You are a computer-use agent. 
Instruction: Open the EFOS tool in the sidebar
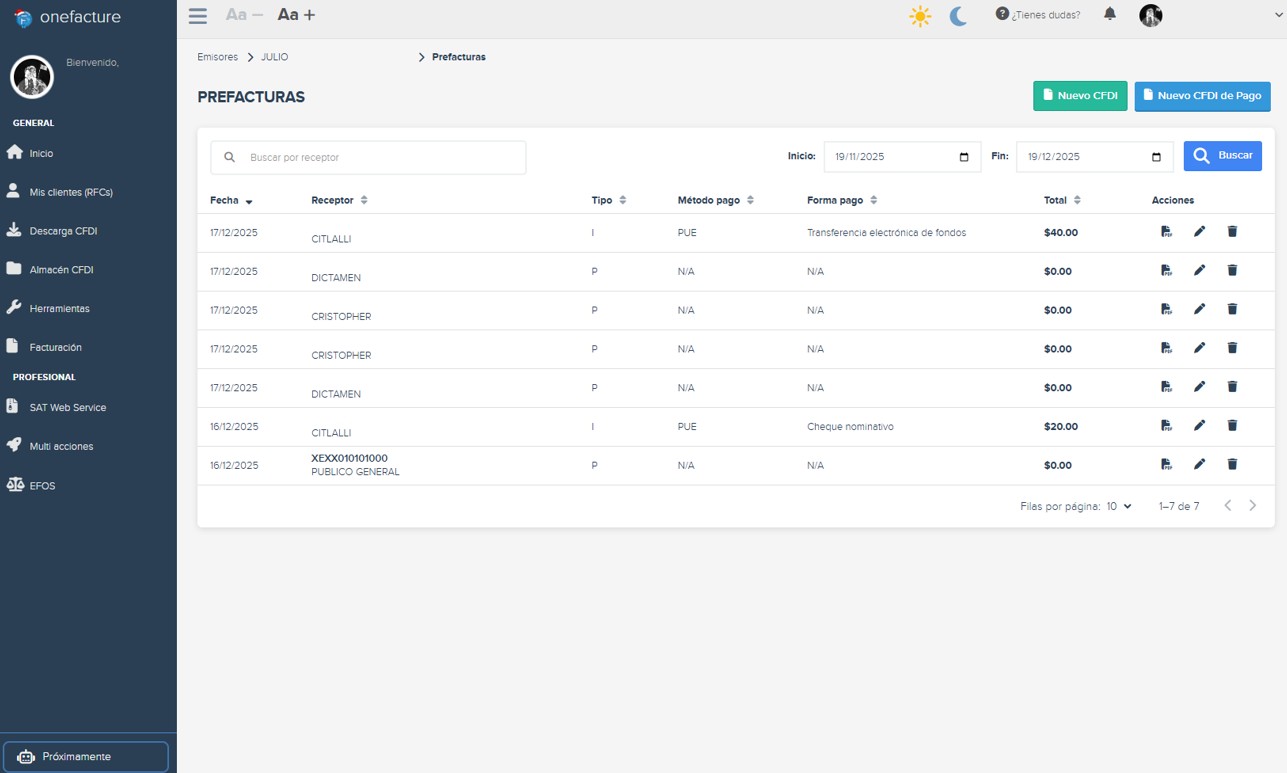pyautogui.click(x=42, y=485)
